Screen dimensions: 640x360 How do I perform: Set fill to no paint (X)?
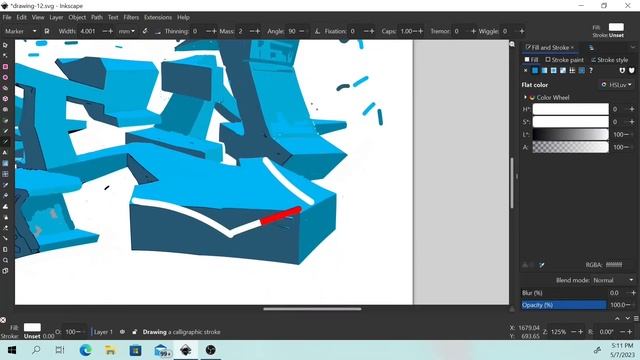(x=526, y=71)
